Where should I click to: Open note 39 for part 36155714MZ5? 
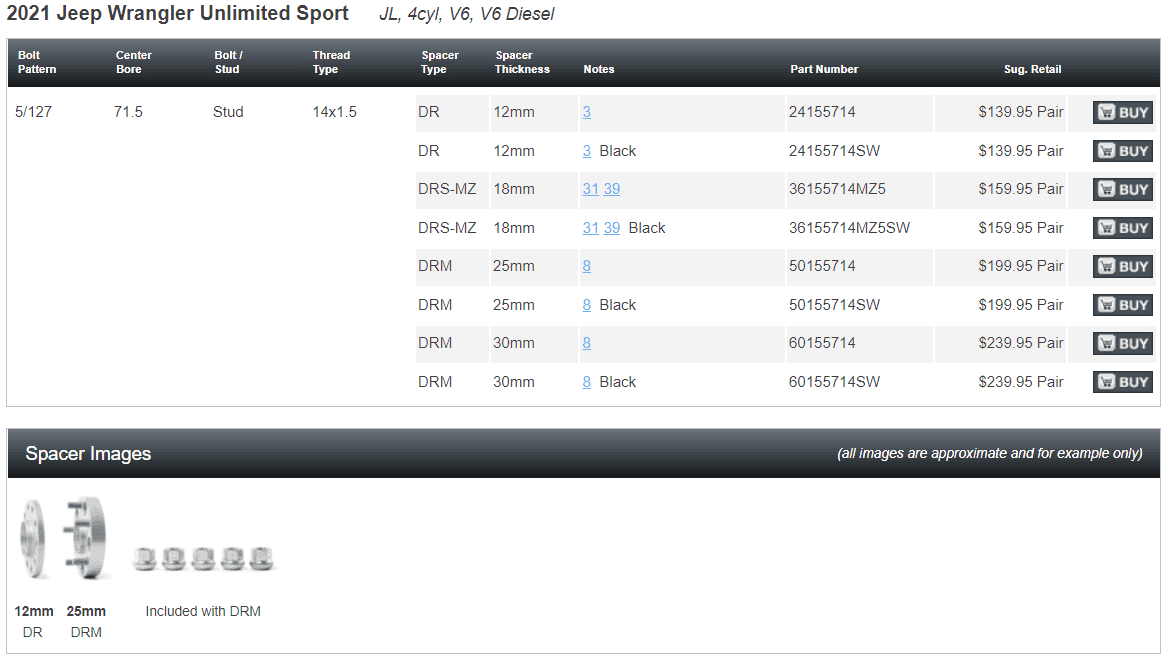click(611, 190)
